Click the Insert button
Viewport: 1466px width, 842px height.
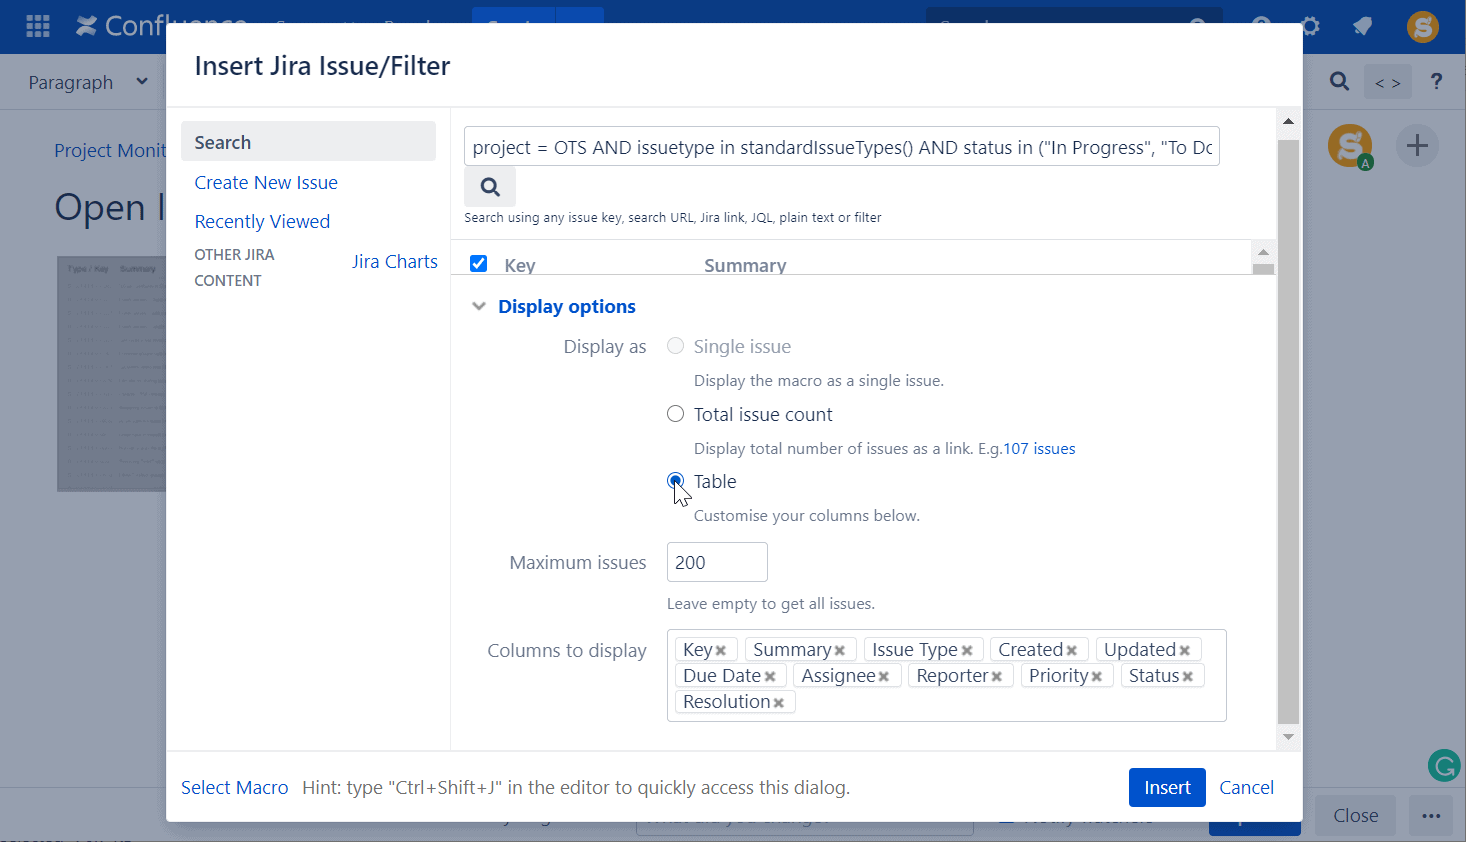click(x=1166, y=787)
